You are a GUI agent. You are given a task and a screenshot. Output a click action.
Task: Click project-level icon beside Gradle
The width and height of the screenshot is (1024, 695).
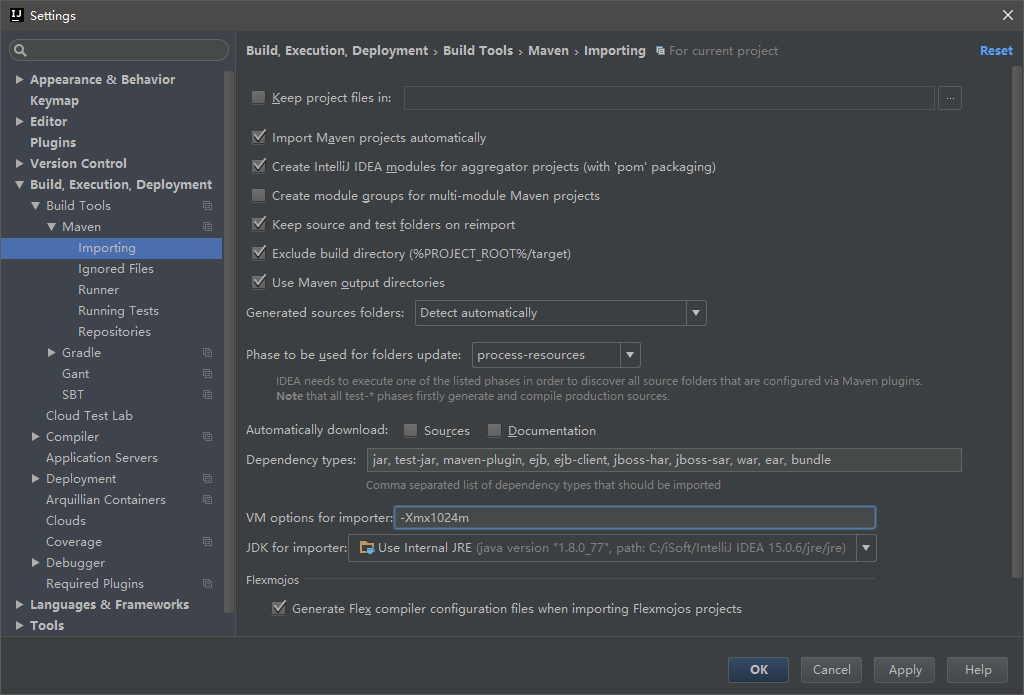[208, 353]
